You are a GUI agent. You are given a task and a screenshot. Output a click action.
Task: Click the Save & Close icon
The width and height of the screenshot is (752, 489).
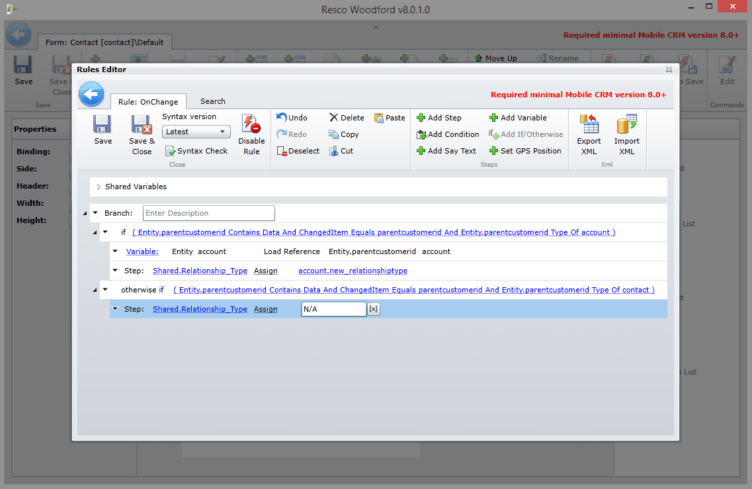pyautogui.click(x=141, y=125)
